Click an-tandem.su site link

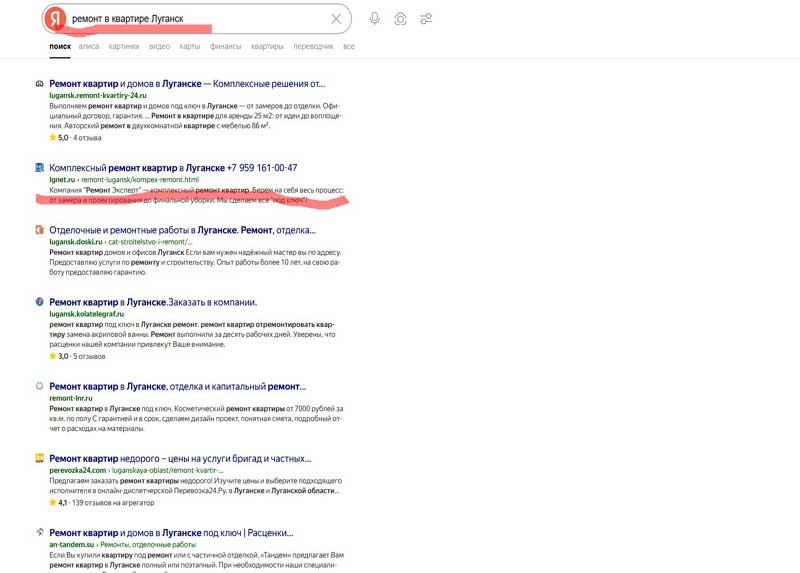coord(72,544)
